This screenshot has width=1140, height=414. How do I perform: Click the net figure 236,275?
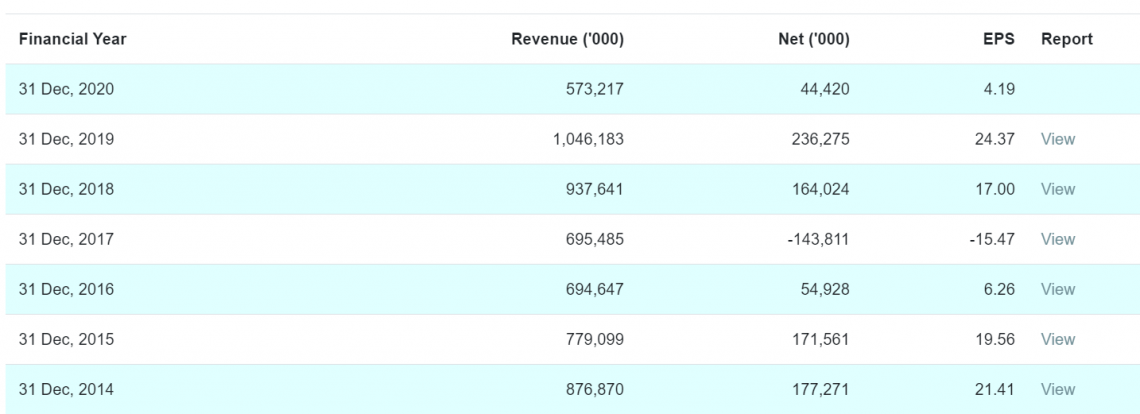819,139
